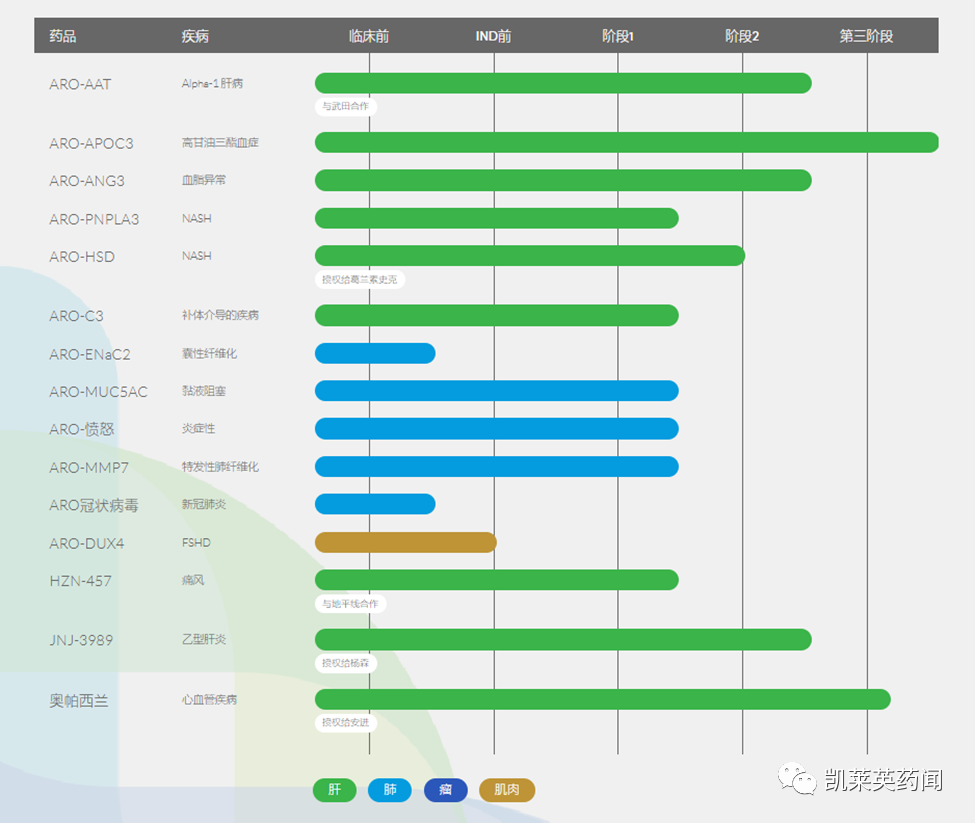975x823 pixels.
Task: Click the 授权给葛兰素史克 tag under ARO-HSD
Action: coord(359,279)
